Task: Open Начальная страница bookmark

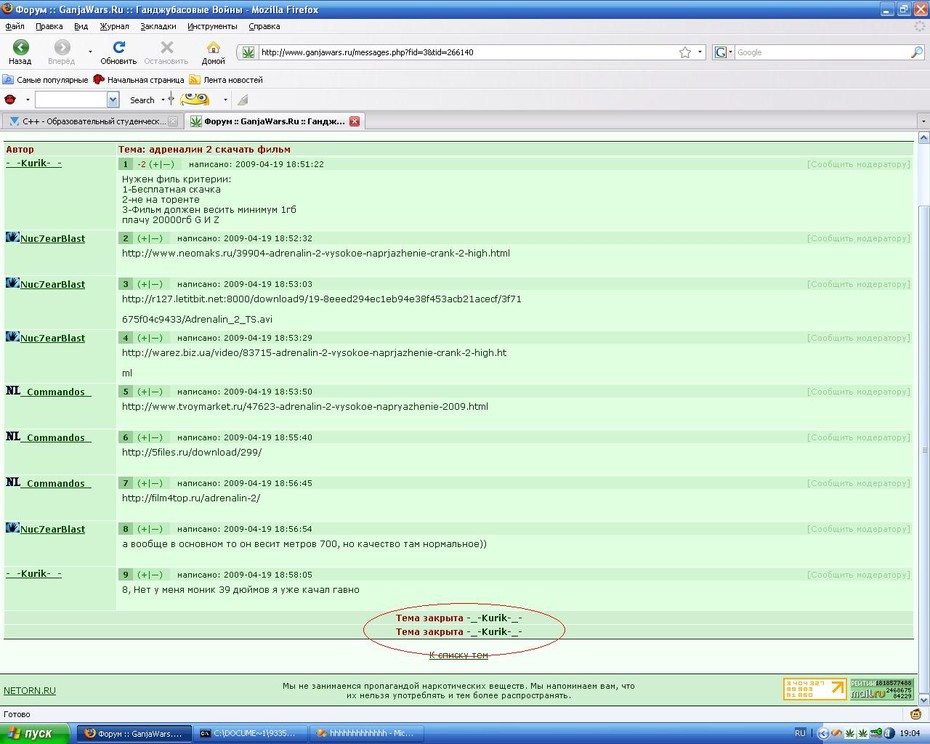Action: tap(139, 80)
